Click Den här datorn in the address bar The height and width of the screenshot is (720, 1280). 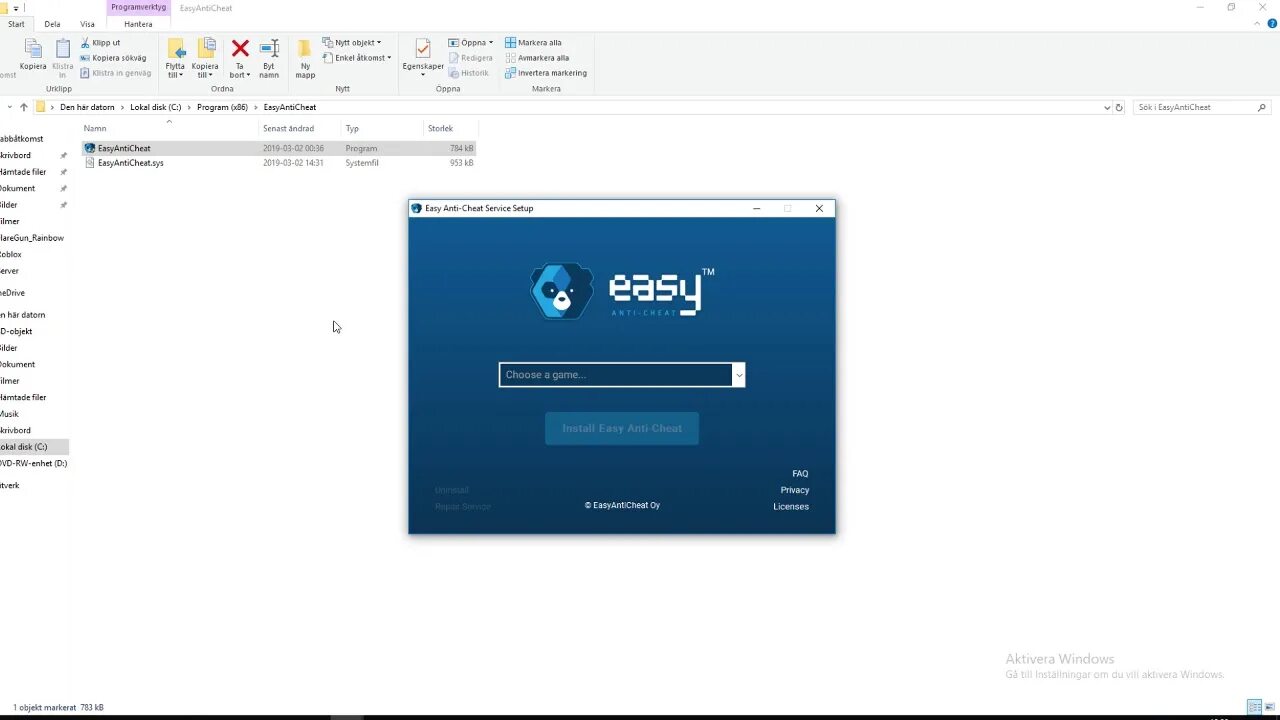click(87, 107)
